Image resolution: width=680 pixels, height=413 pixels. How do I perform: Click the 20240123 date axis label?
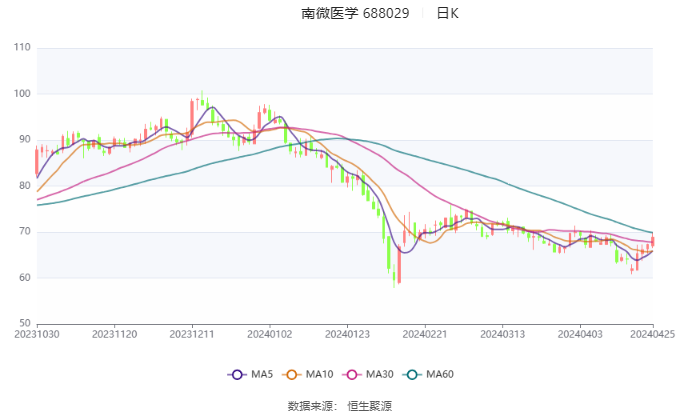click(347, 334)
